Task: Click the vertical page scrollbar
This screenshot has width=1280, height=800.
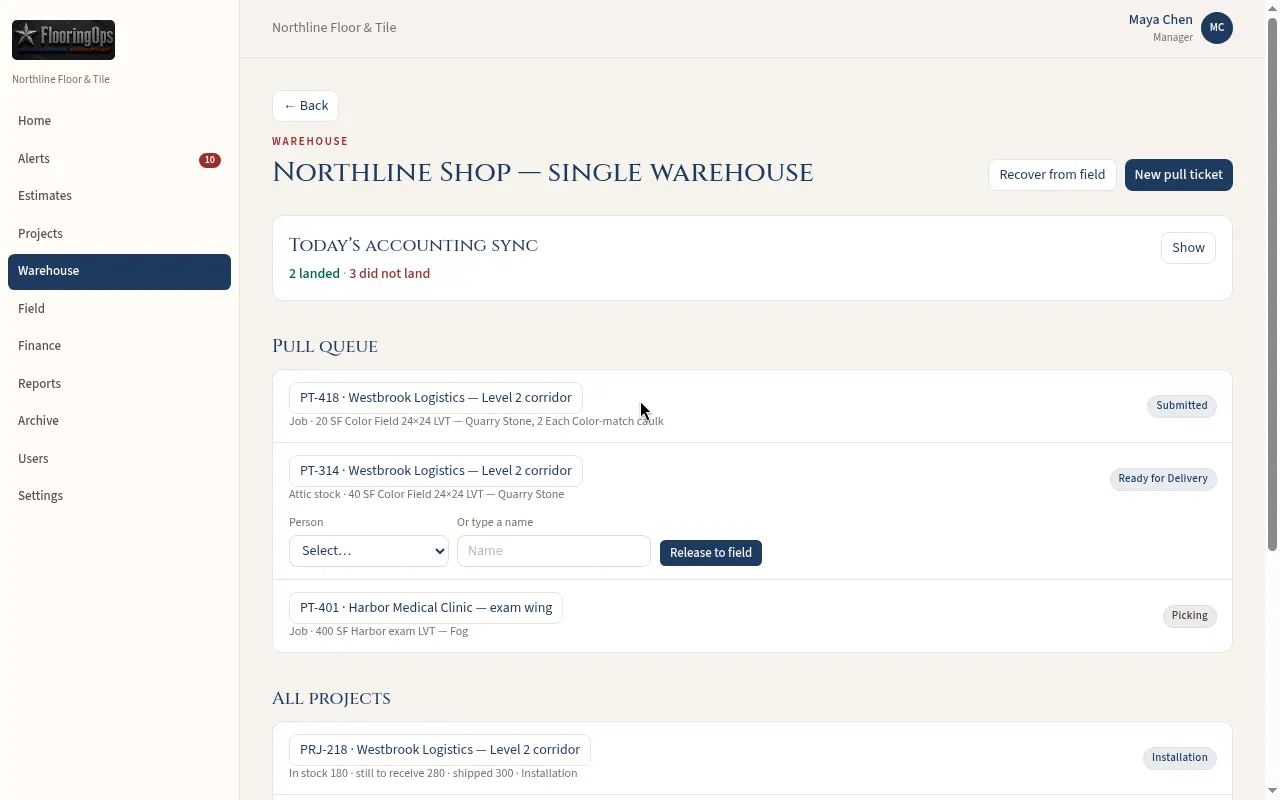Action: (1272, 284)
